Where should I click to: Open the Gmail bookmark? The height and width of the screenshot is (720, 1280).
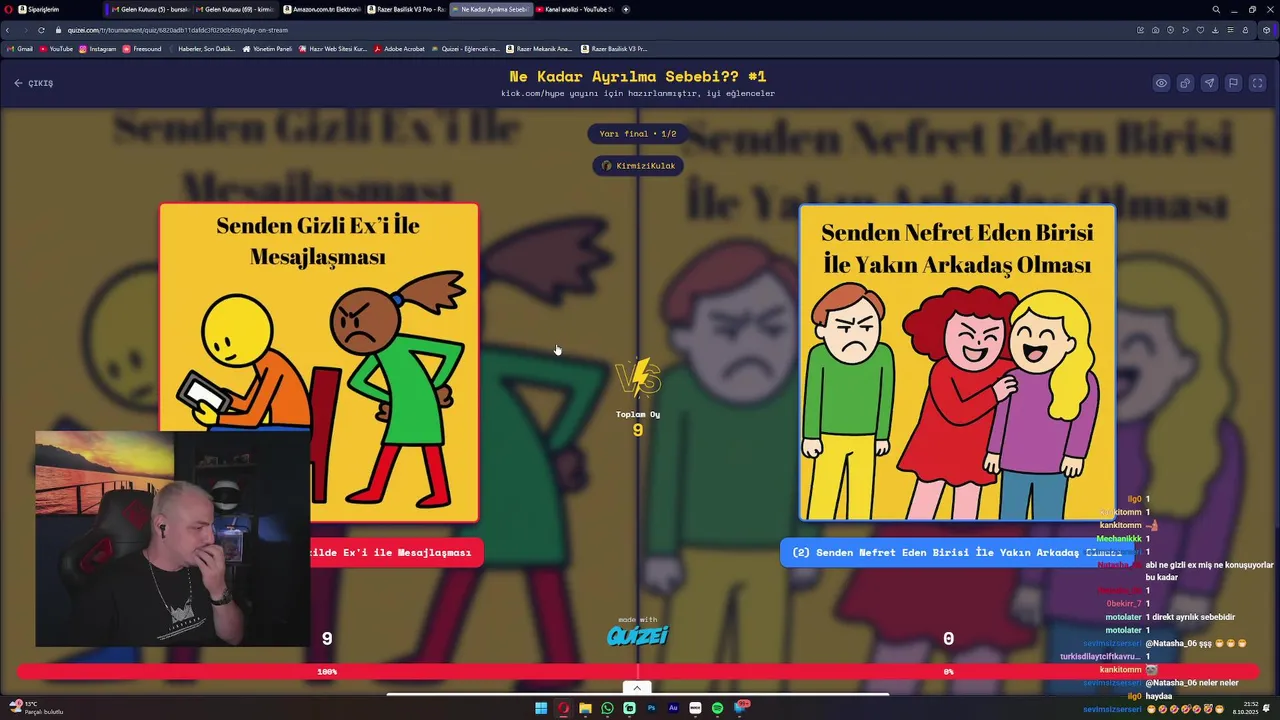(x=20, y=48)
